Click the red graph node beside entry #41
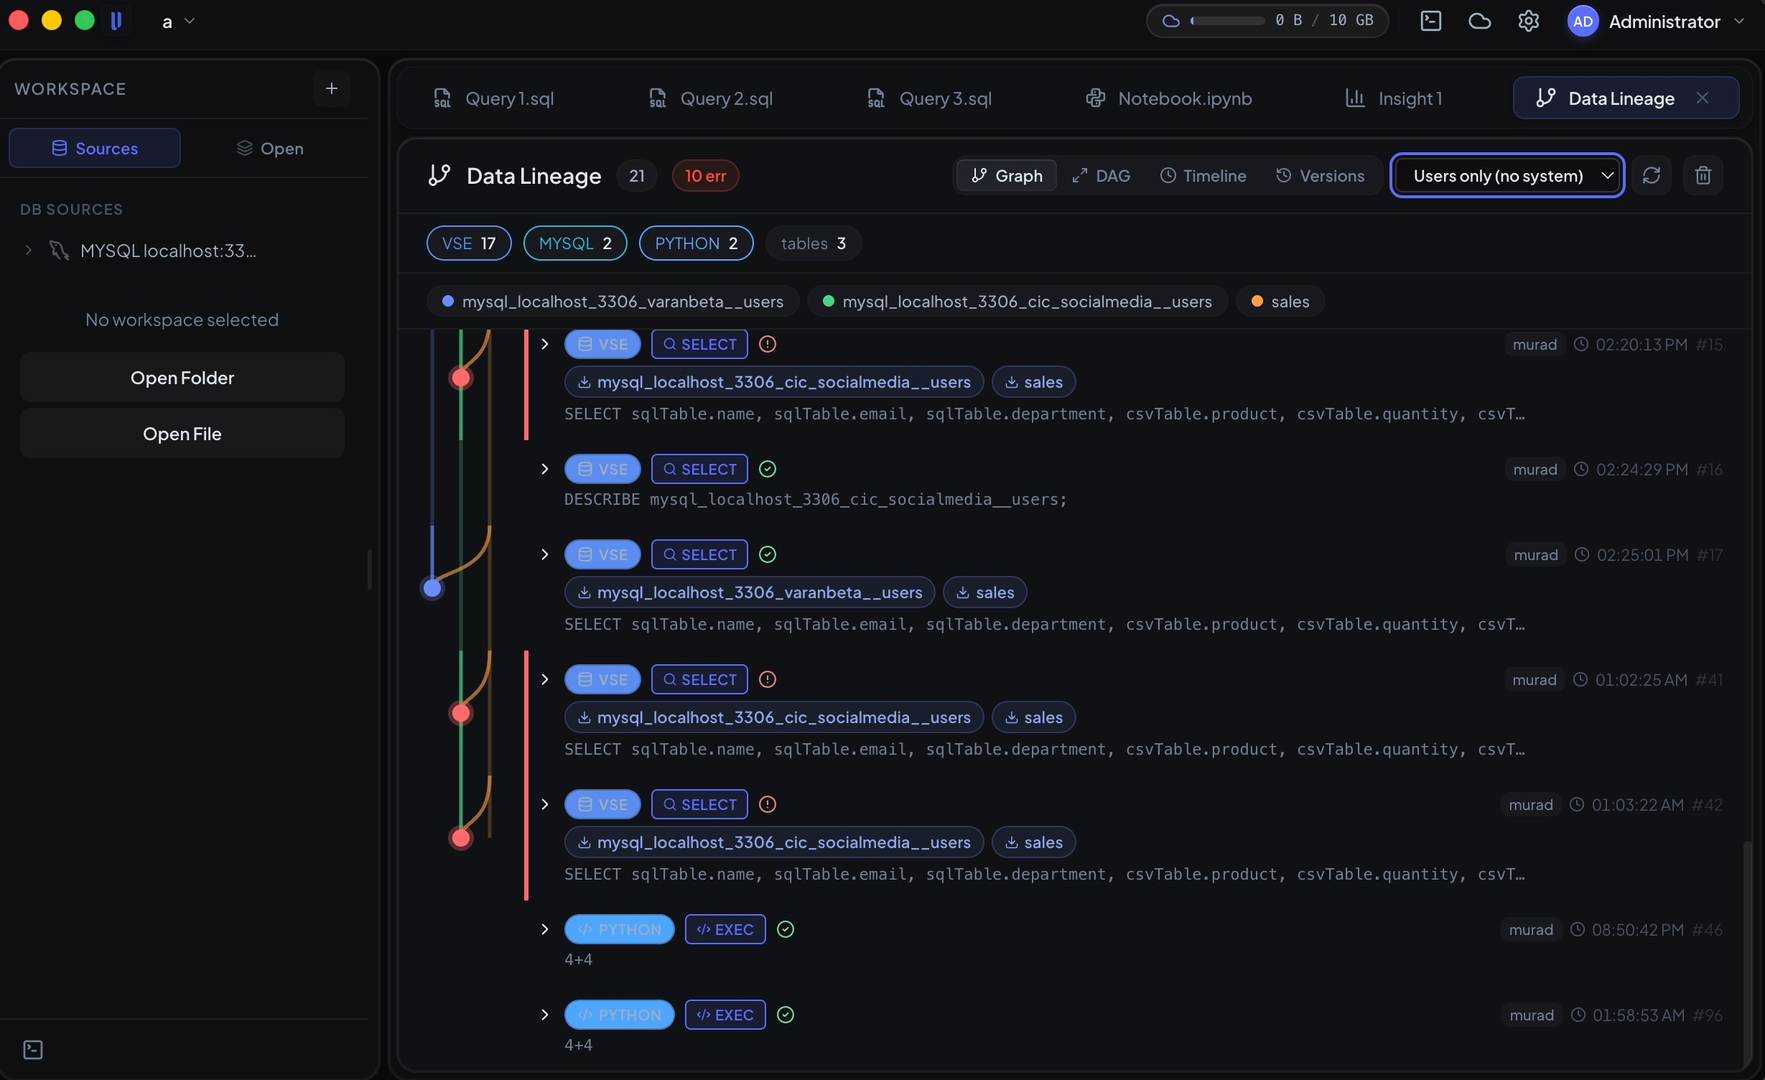Viewport: 1765px width, 1080px height. point(461,713)
